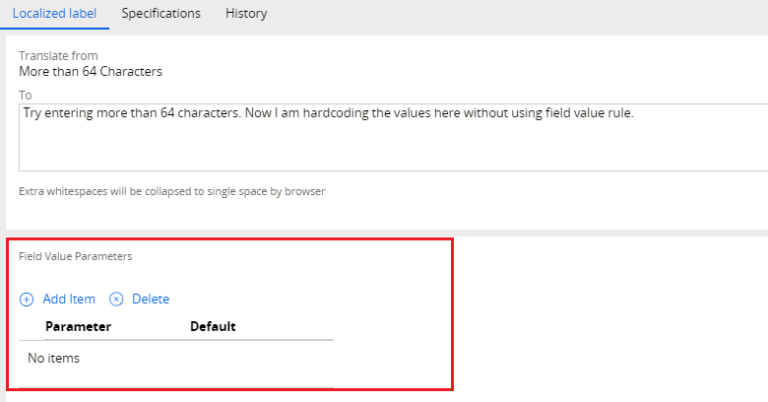Click the More than 64 Characters source text
768x402 pixels.
pos(90,72)
